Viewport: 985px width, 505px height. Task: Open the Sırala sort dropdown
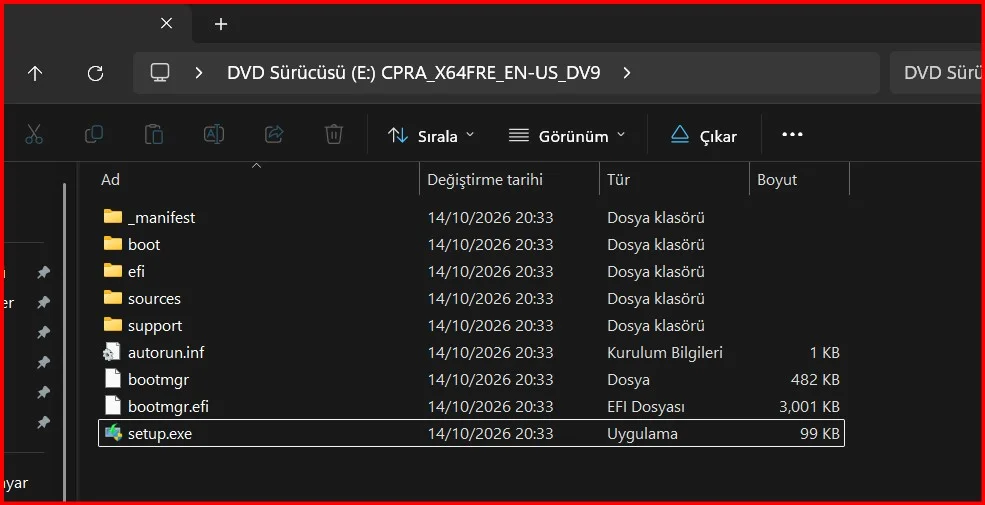tap(431, 136)
